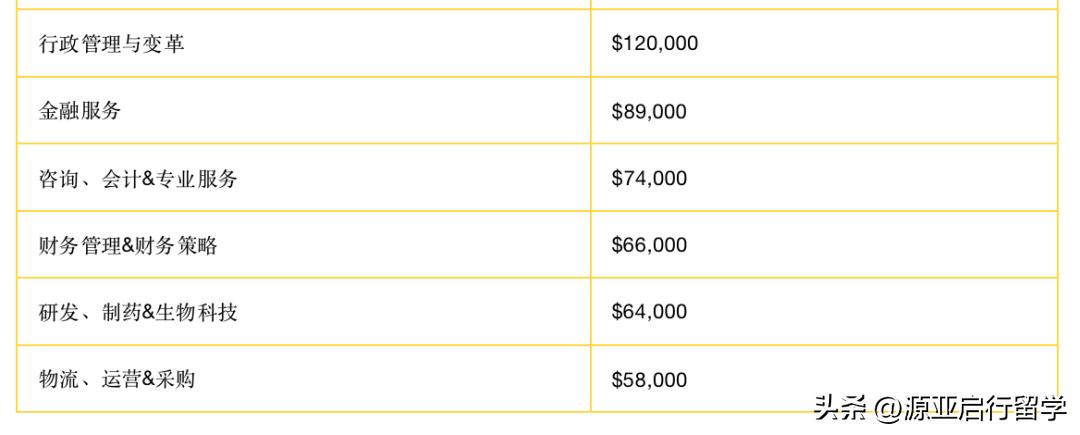
Task: Select the $66,000 salary cell
Action: pos(649,246)
